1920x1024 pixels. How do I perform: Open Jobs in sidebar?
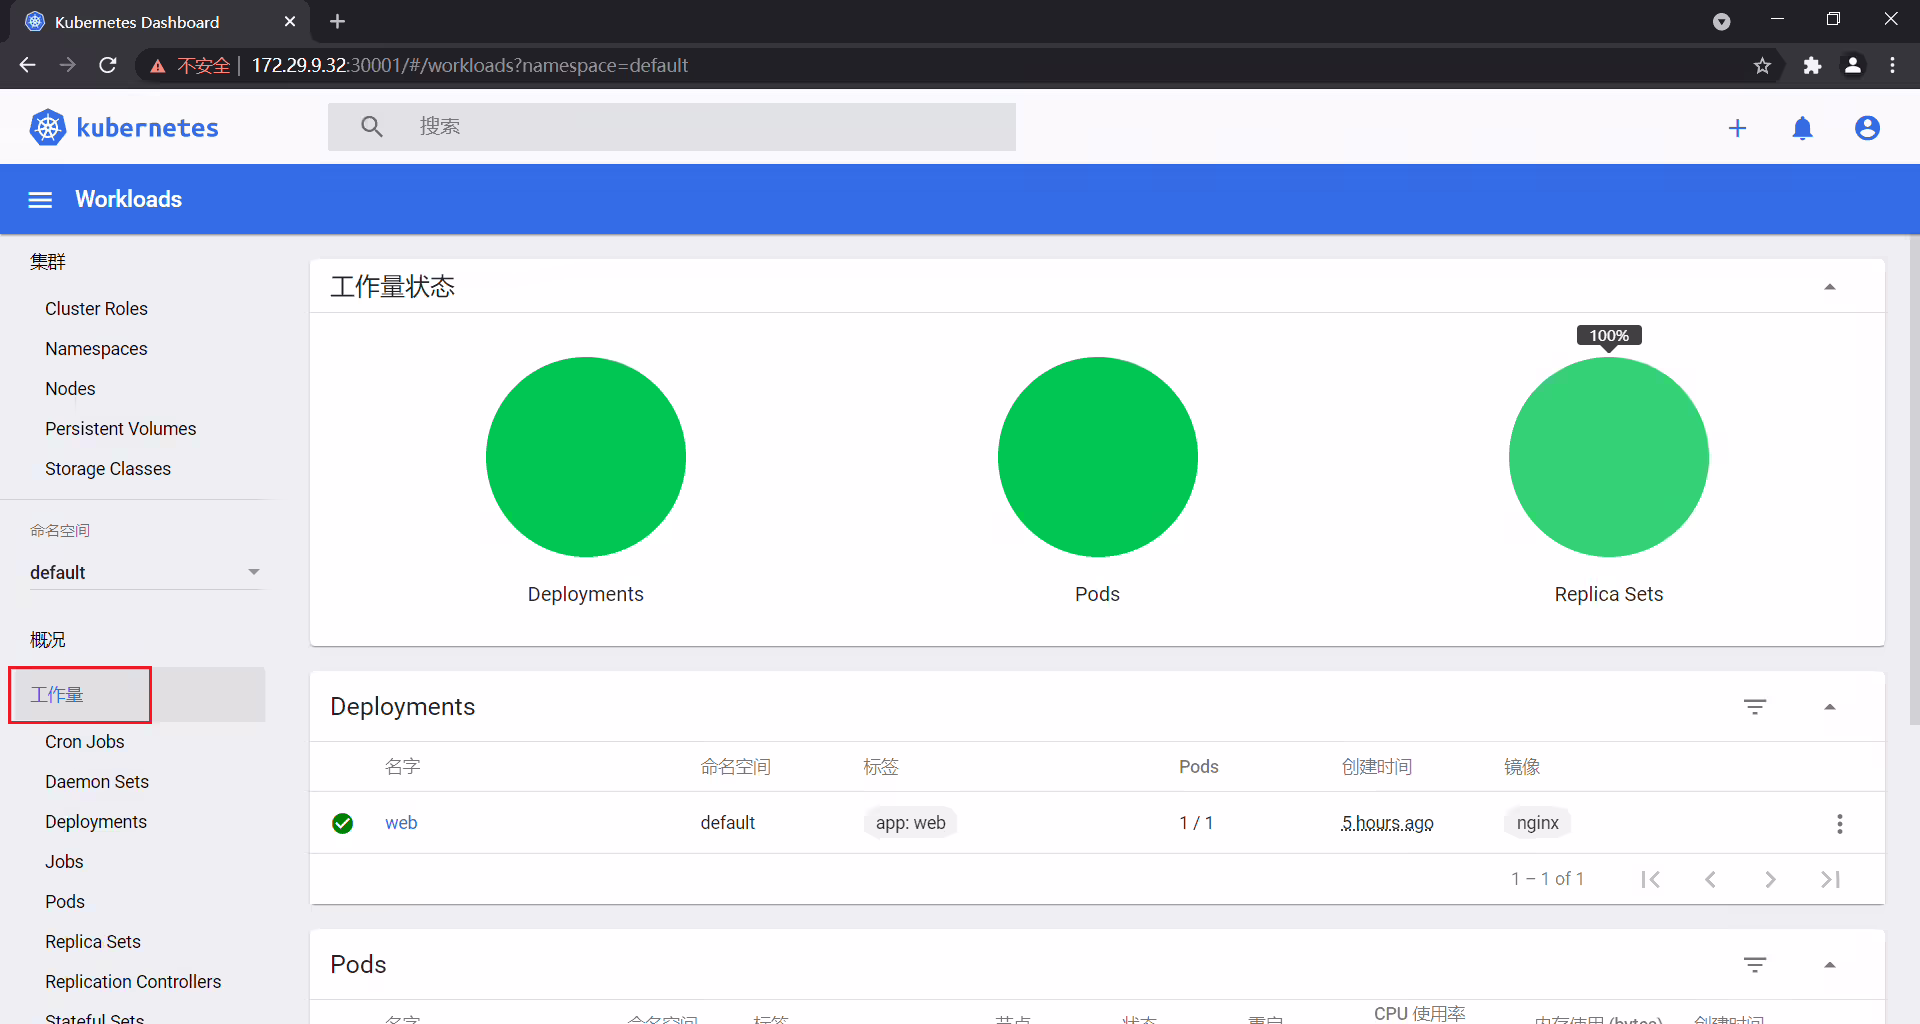pyautogui.click(x=64, y=862)
